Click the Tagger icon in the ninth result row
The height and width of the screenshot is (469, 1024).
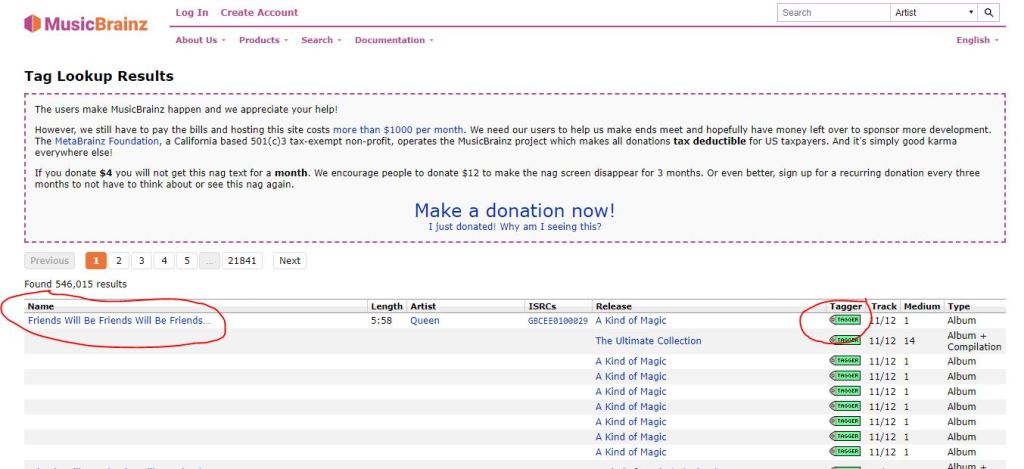coord(845,452)
